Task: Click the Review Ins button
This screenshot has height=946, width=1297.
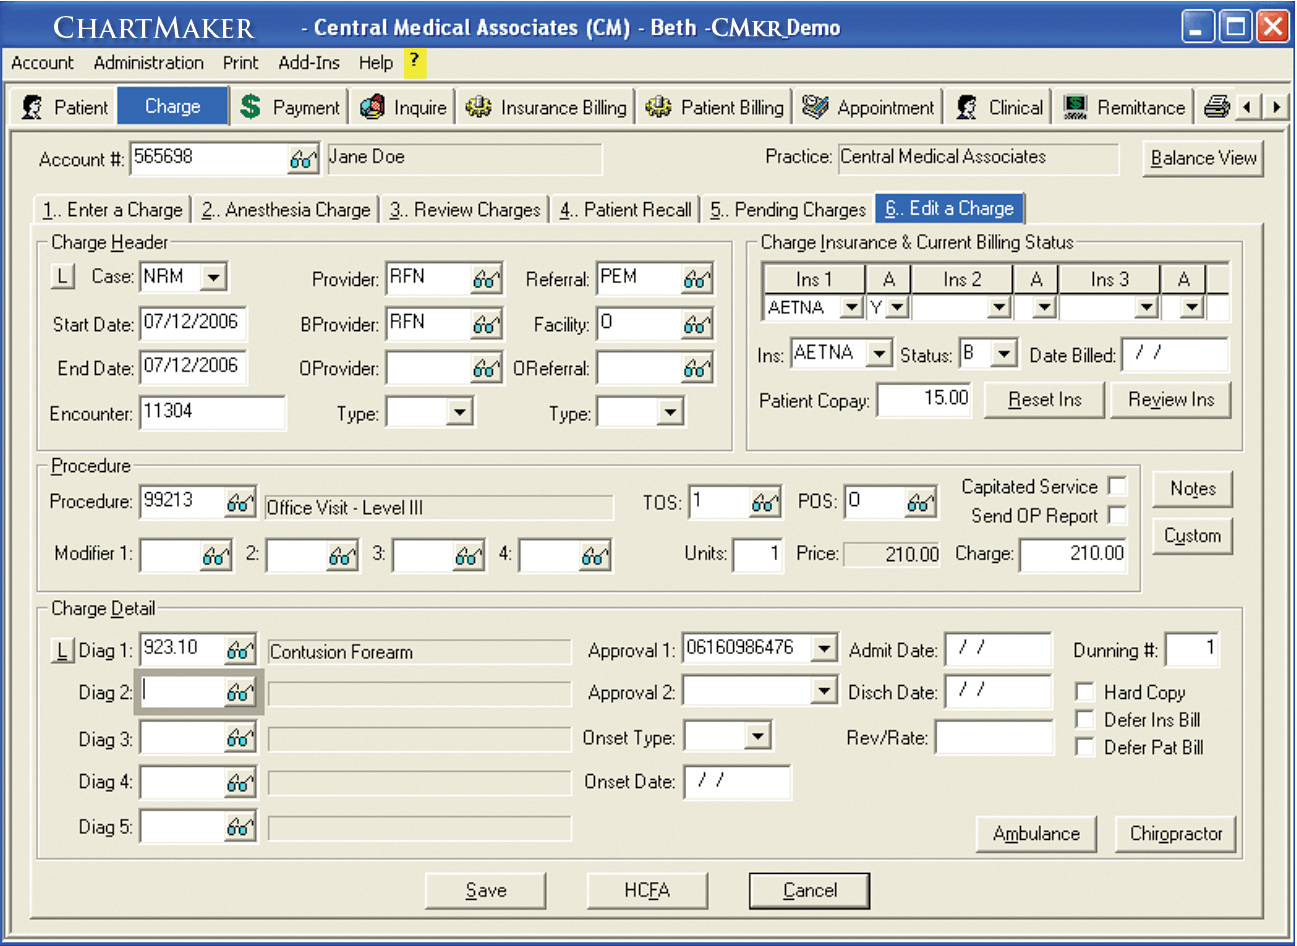Action: click(1171, 400)
